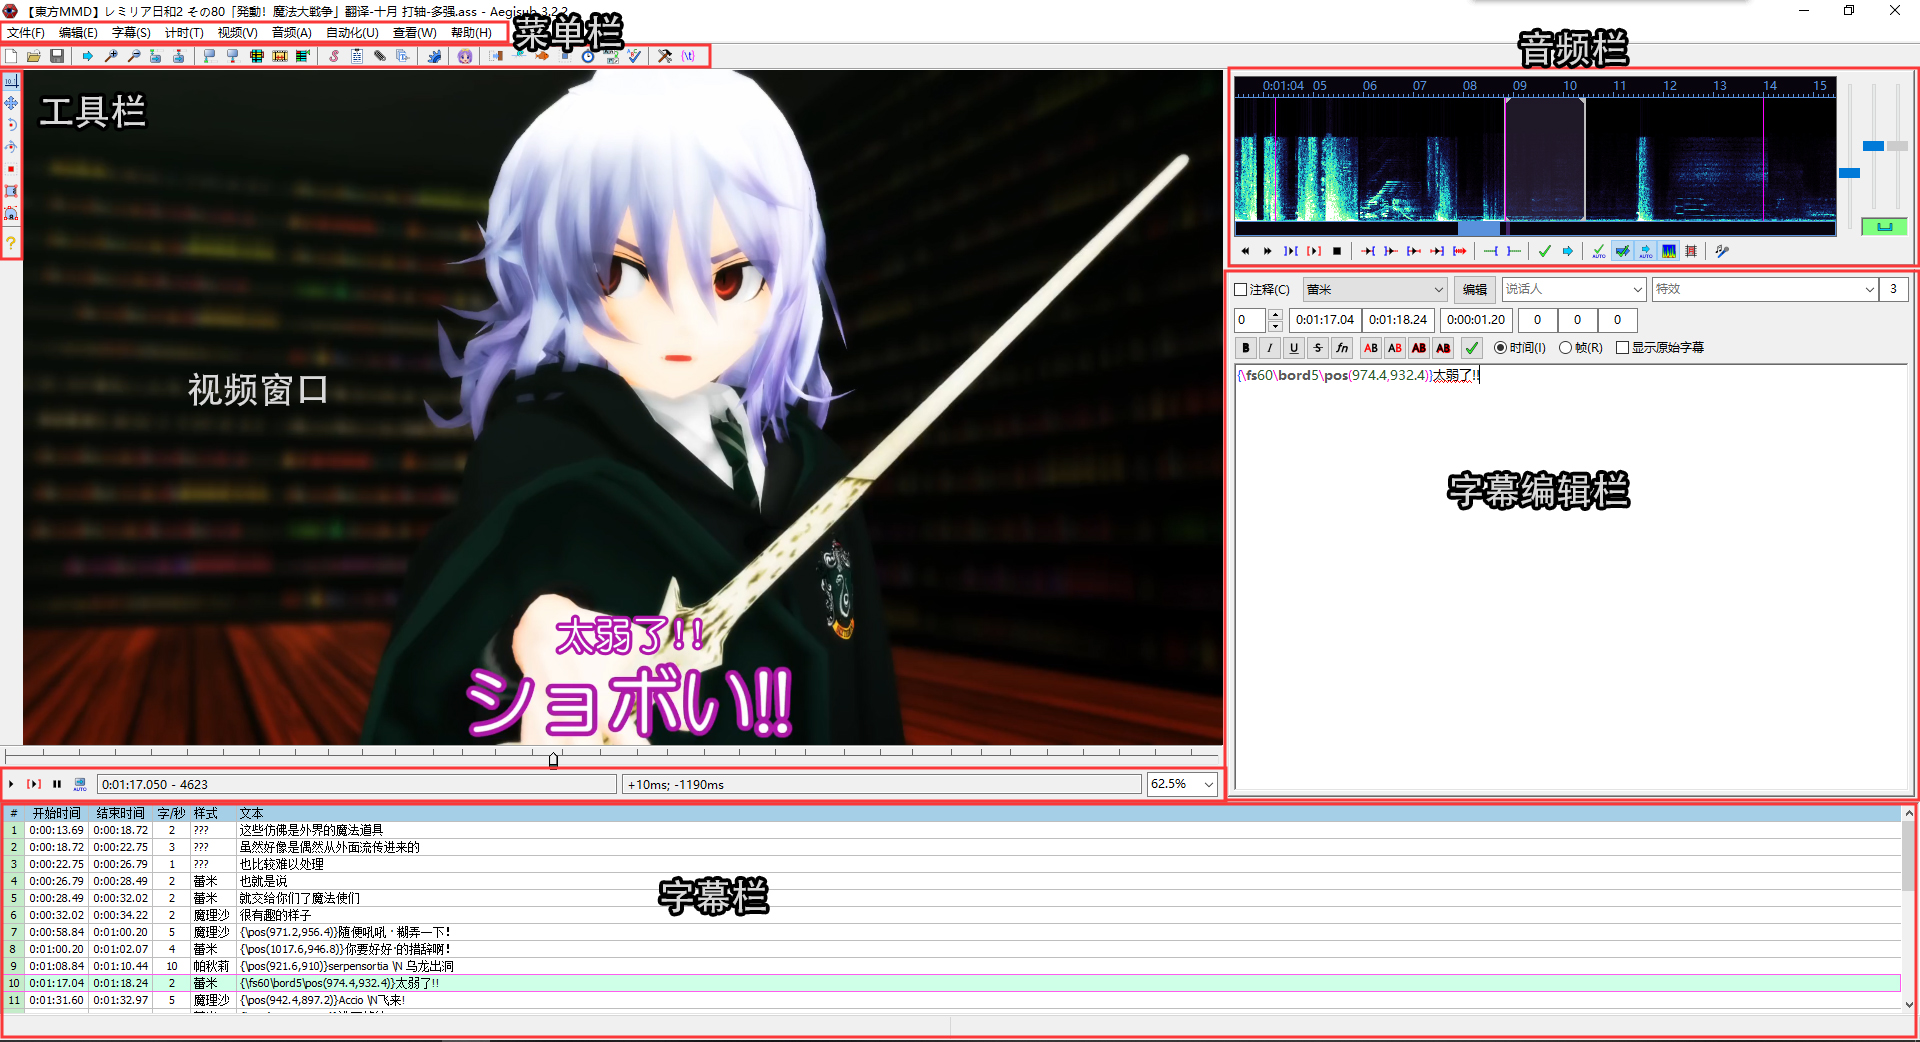Select the drag/move subtitle visual tool
The width and height of the screenshot is (1920, 1042).
click(x=11, y=103)
